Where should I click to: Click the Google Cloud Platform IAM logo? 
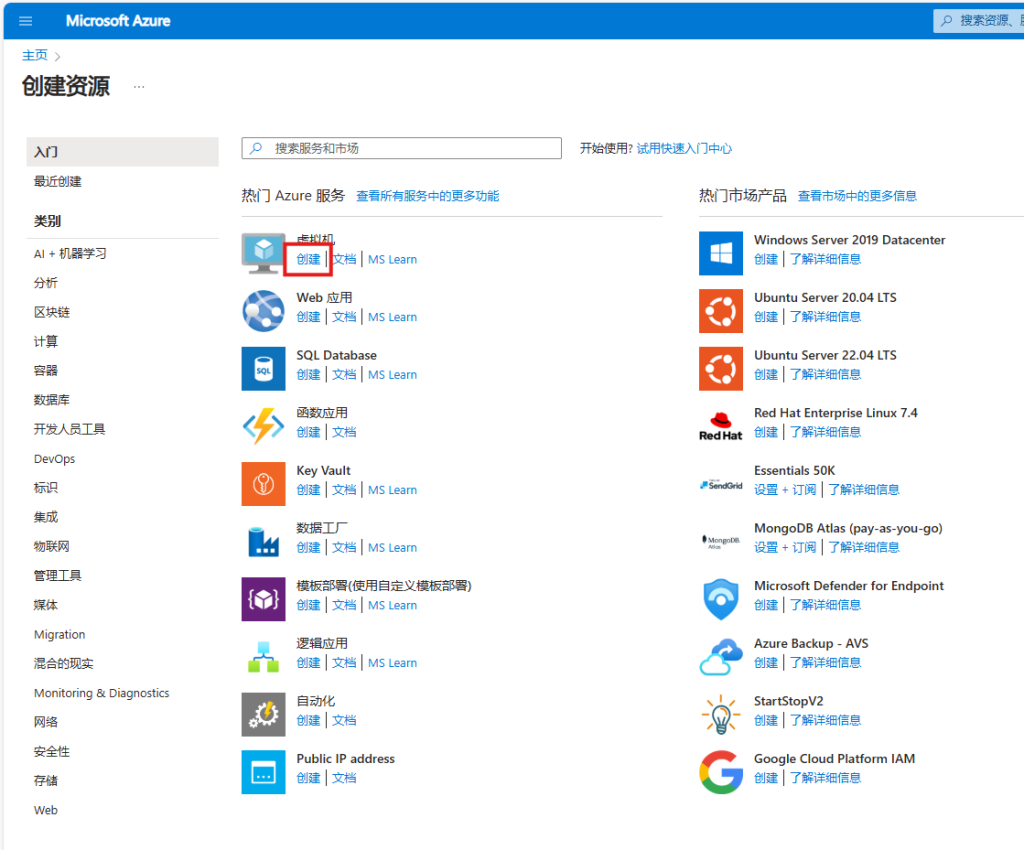[720, 772]
